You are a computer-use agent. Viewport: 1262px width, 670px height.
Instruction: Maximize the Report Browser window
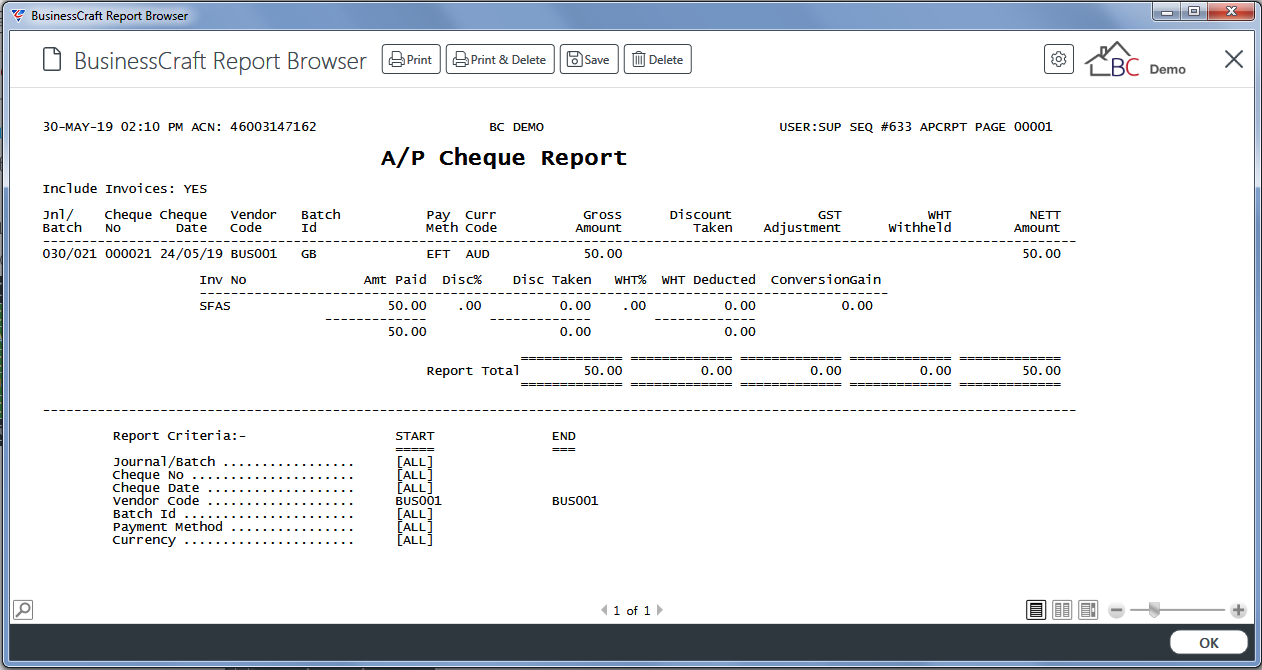(x=1193, y=12)
